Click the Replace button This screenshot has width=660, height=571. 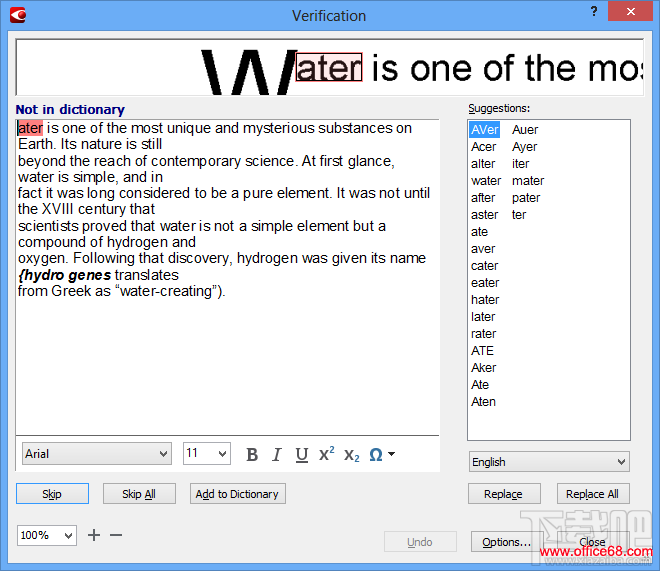pos(503,494)
